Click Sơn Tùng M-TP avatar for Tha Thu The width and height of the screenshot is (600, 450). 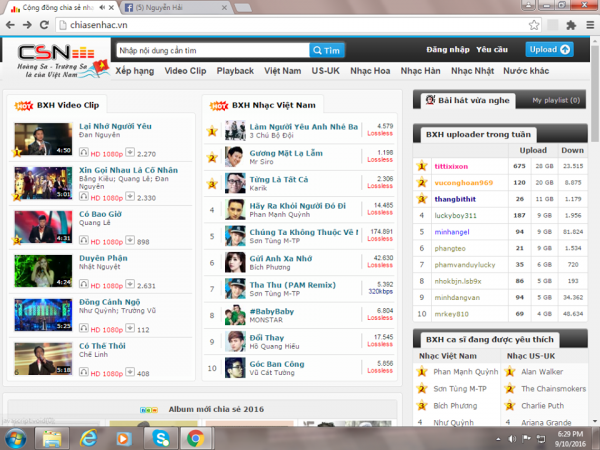pyautogui.click(x=235, y=289)
